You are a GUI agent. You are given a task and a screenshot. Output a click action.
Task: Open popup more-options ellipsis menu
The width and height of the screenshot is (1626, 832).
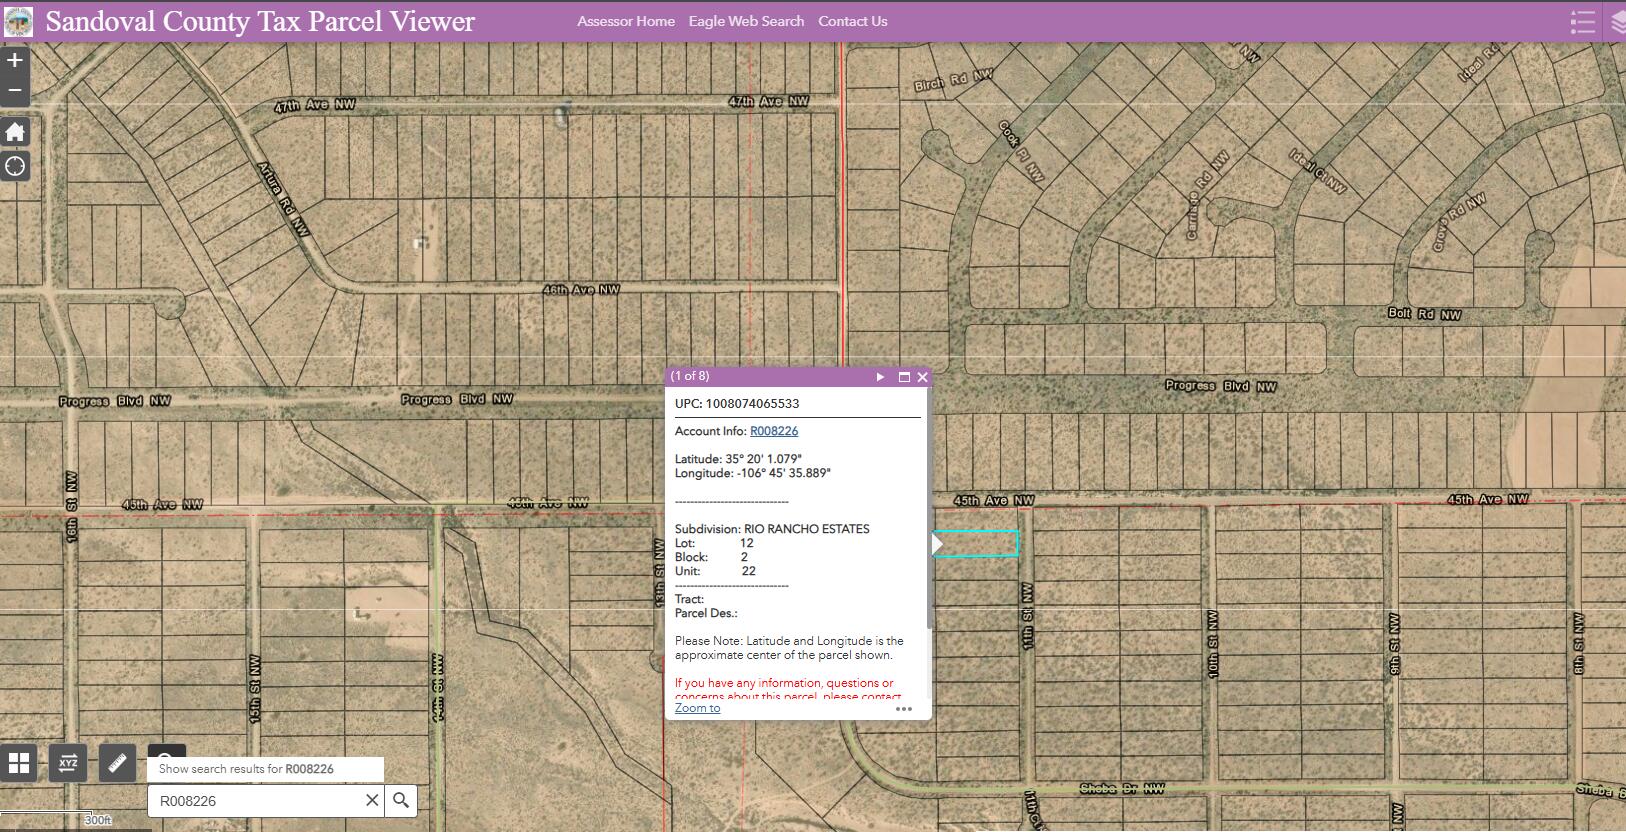pos(904,709)
